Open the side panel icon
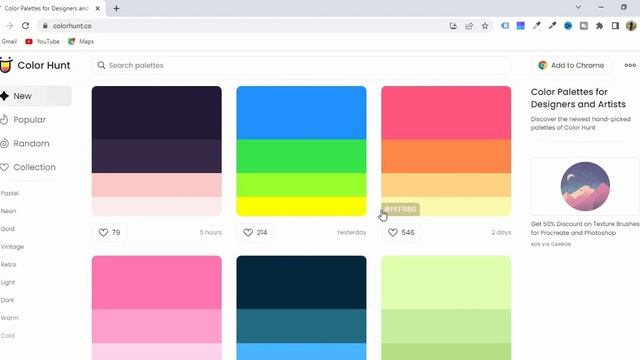The height and width of the screenshot is (360, 640). click(x=615, y=26)
